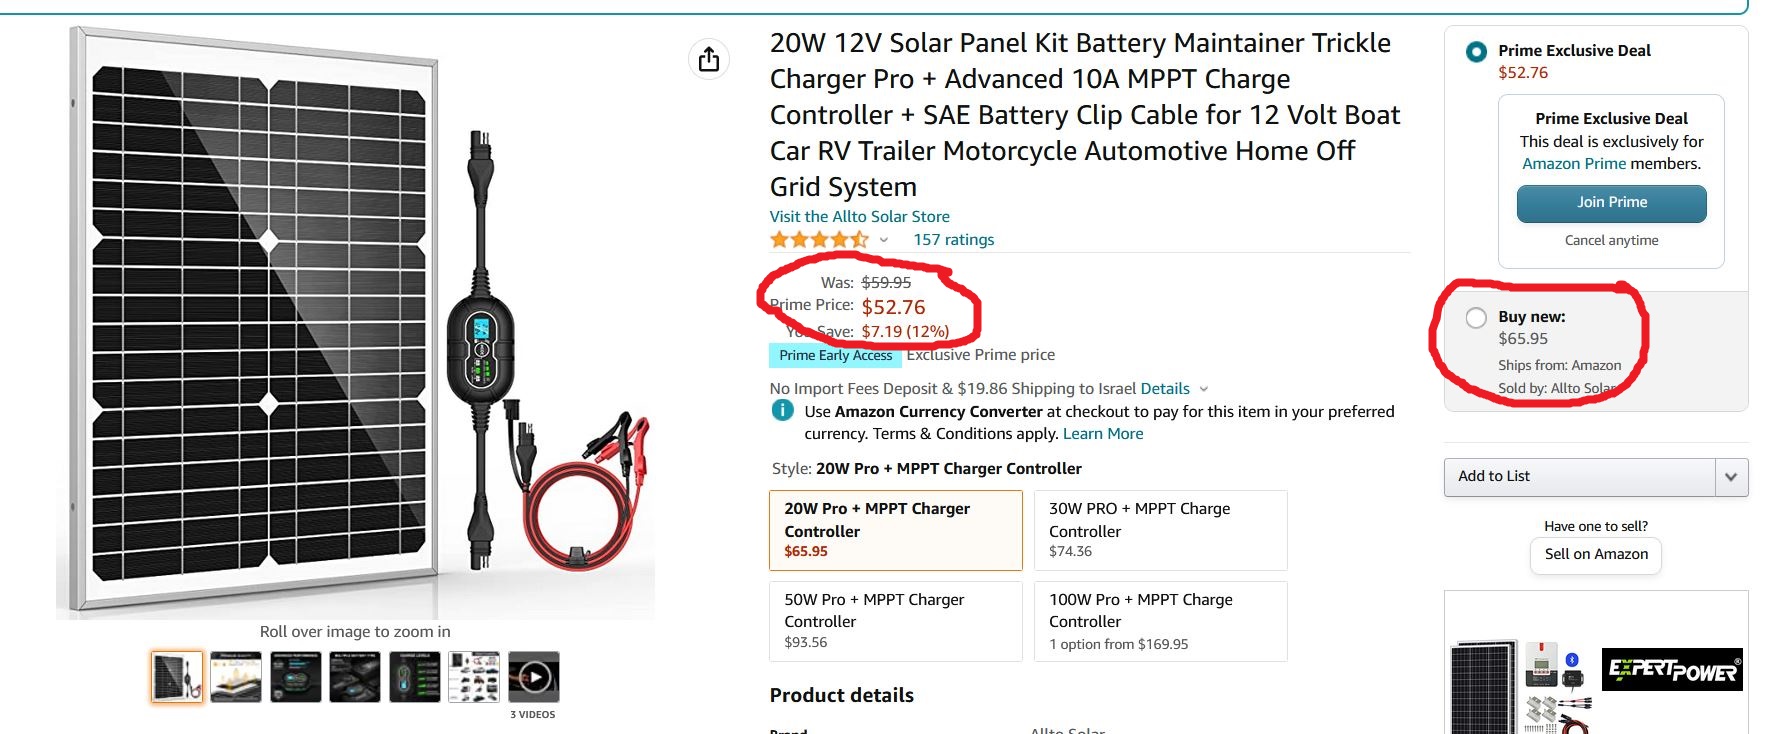Select the 30W PRO + MPPT style option
This screenshot has width=1770, height=734.
[1160, 530]
